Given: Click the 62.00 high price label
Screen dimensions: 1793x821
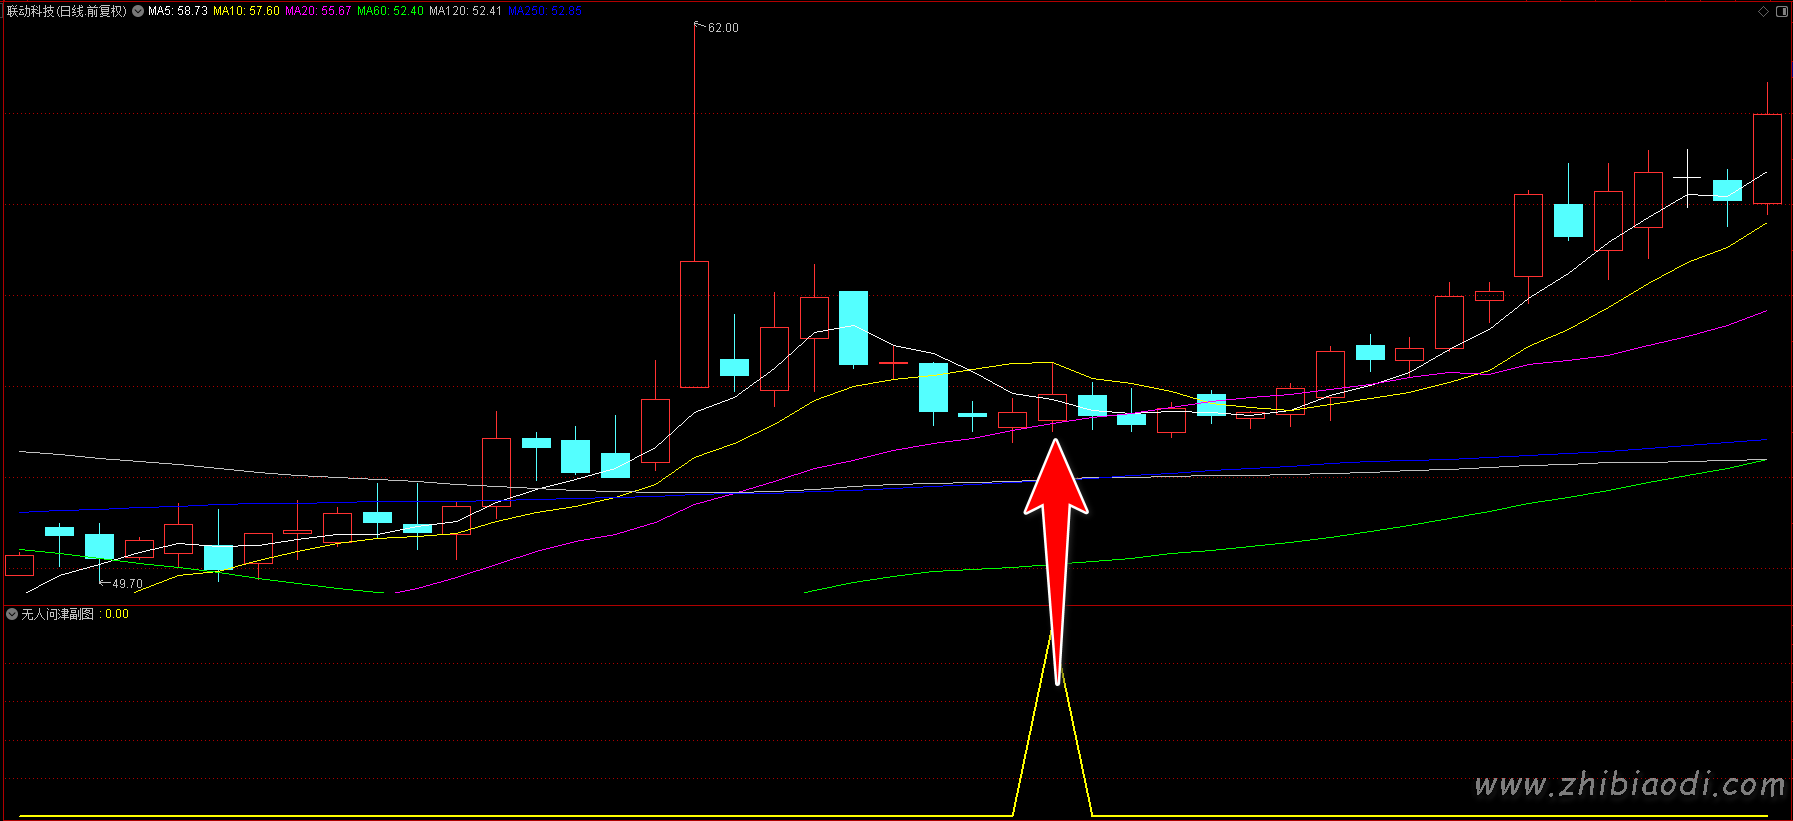Looking at the screenshot, I should tap(723, 28).
